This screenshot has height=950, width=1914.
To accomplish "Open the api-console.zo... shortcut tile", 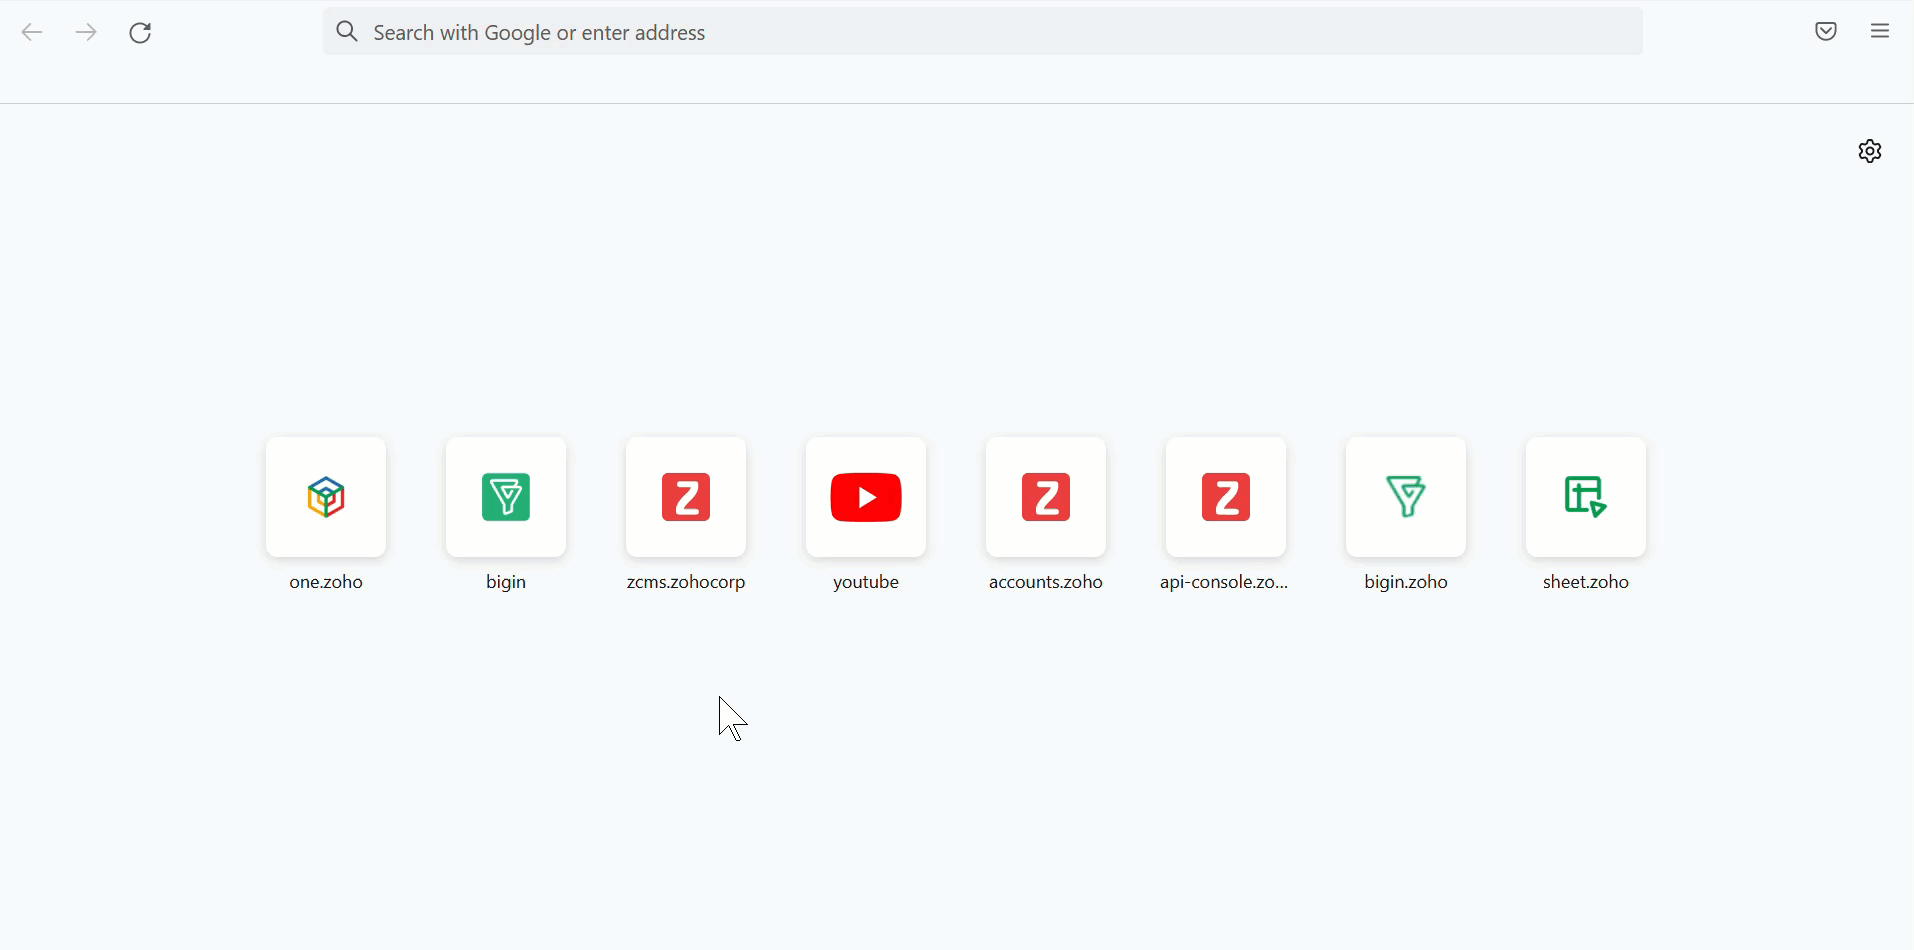I will pos(1226,497).
